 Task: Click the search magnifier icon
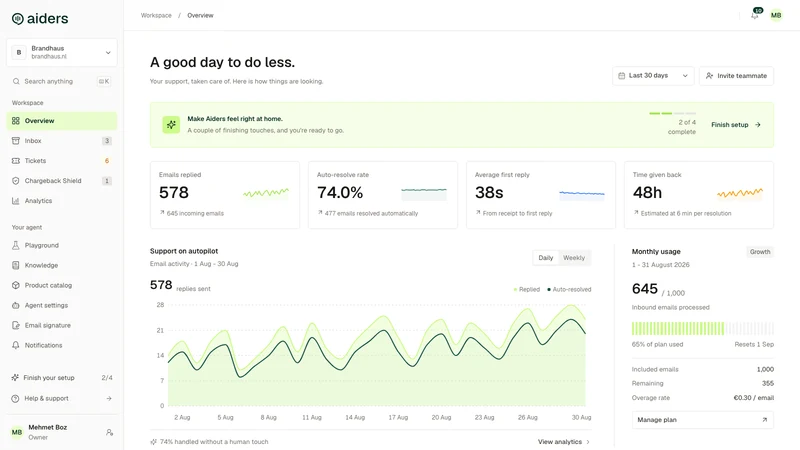point(16,81)
